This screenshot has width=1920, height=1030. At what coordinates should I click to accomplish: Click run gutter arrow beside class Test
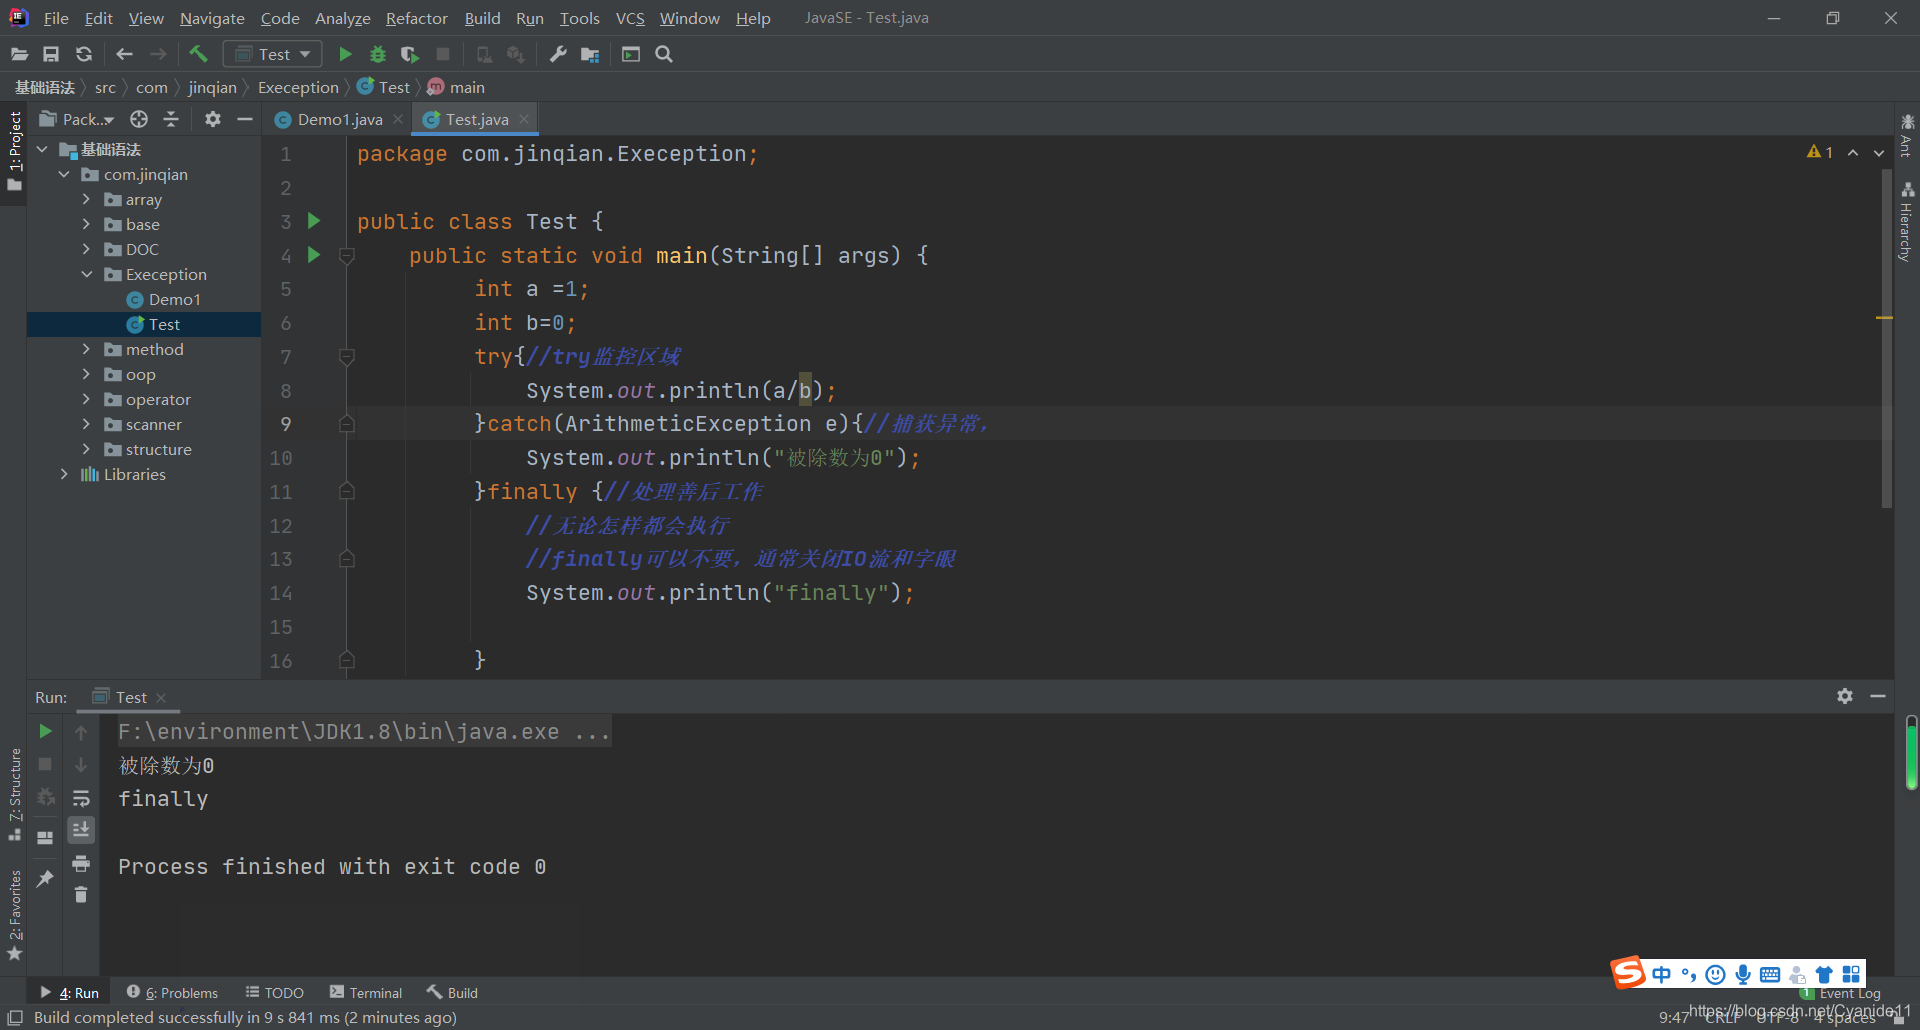(314, 221)
